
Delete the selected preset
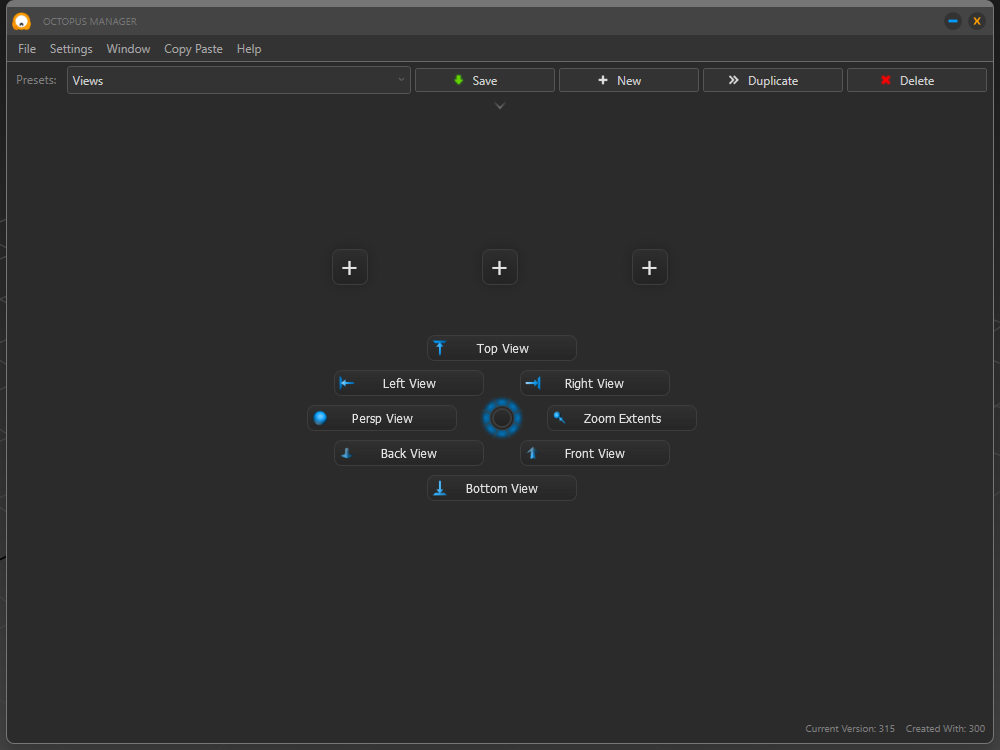point(916,80)
